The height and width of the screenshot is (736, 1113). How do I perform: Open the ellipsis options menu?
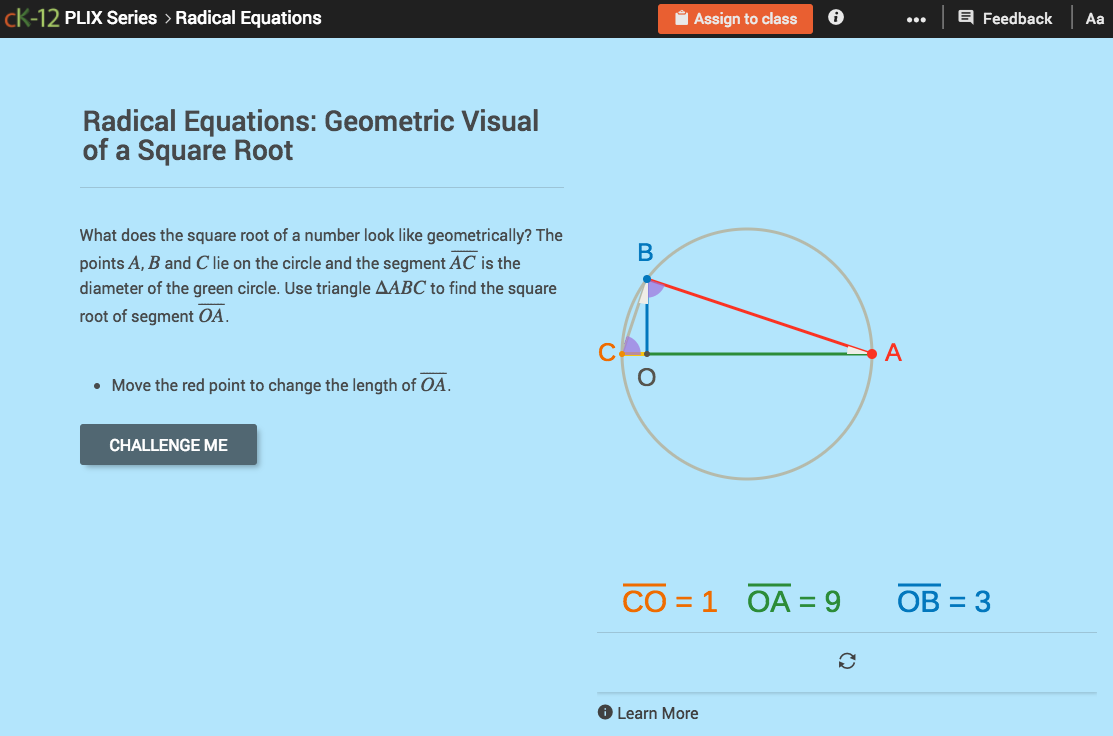click(916, 18)
